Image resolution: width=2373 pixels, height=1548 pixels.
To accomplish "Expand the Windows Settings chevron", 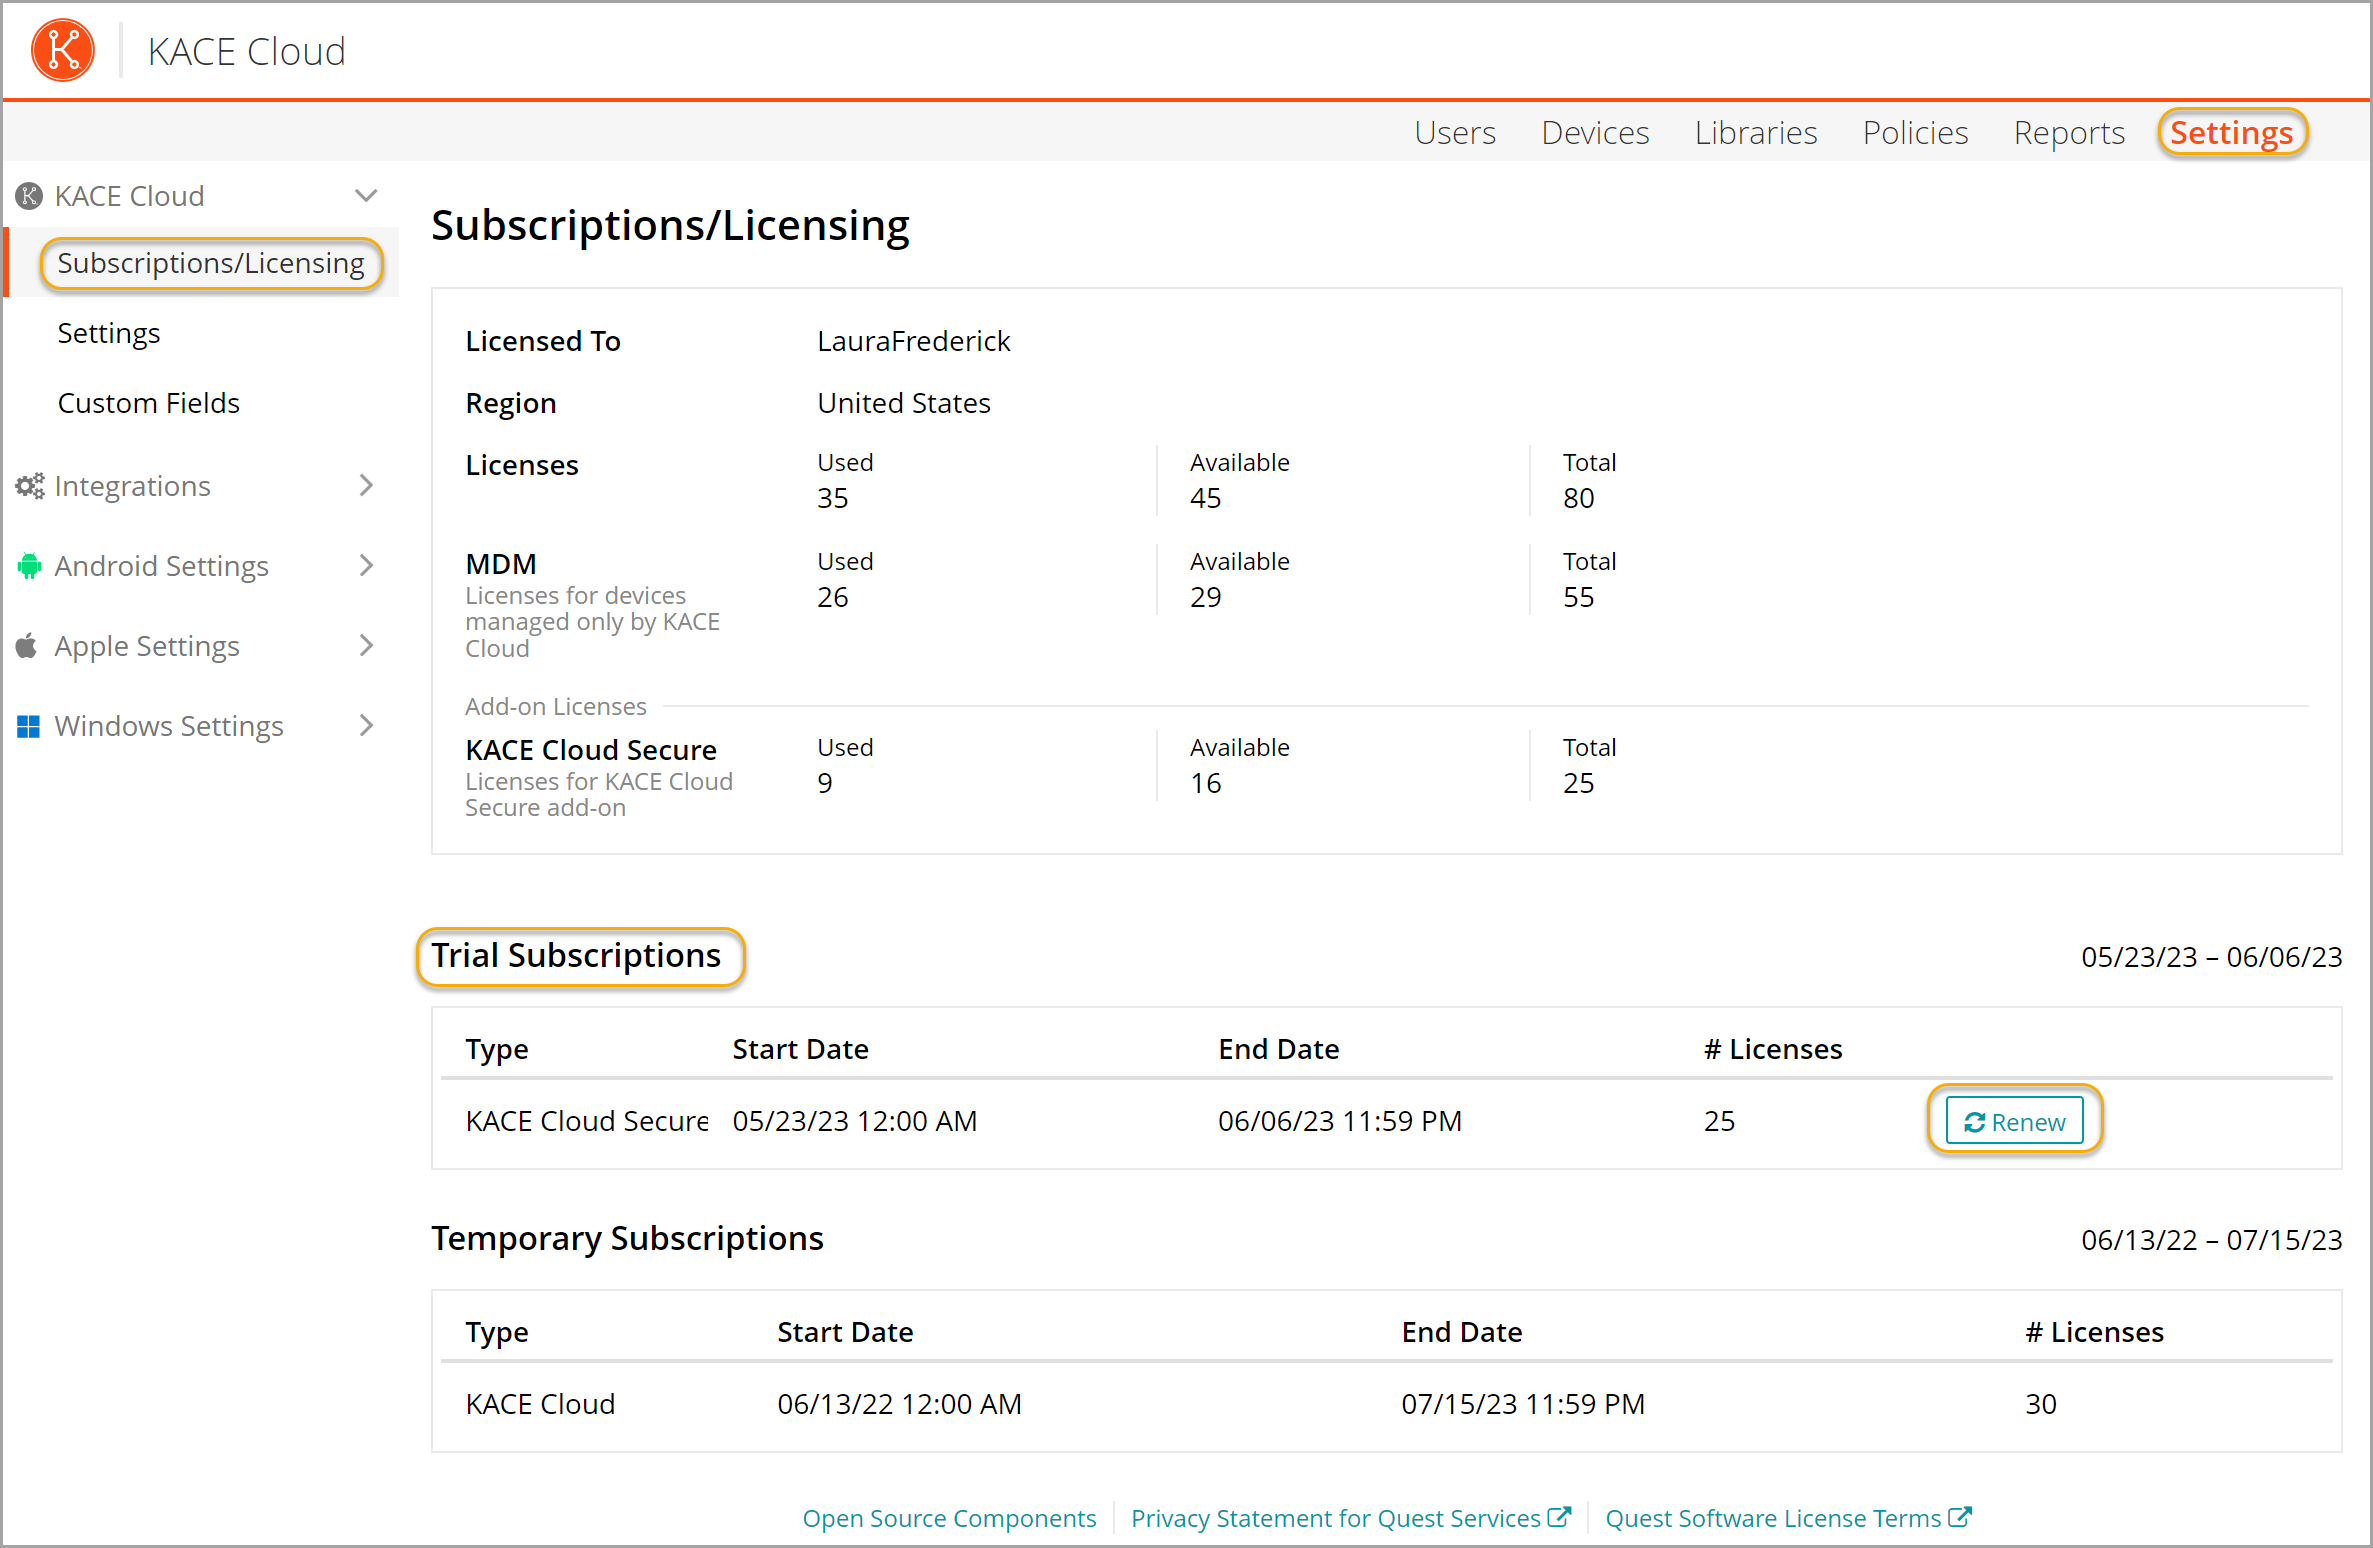I will point(366,726).
